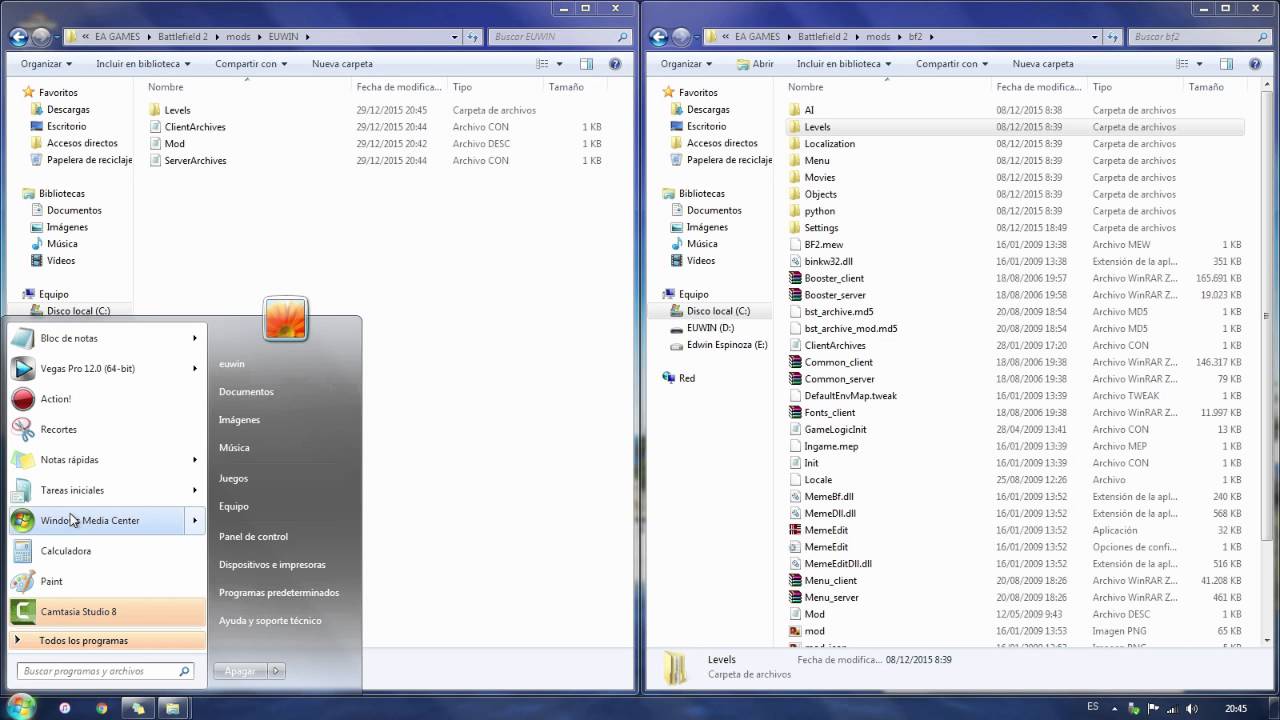Viewport: 1280px width, 720px height.
Task: Click Nueva carpeta in EUWIN window
Action: coord(342,64)
